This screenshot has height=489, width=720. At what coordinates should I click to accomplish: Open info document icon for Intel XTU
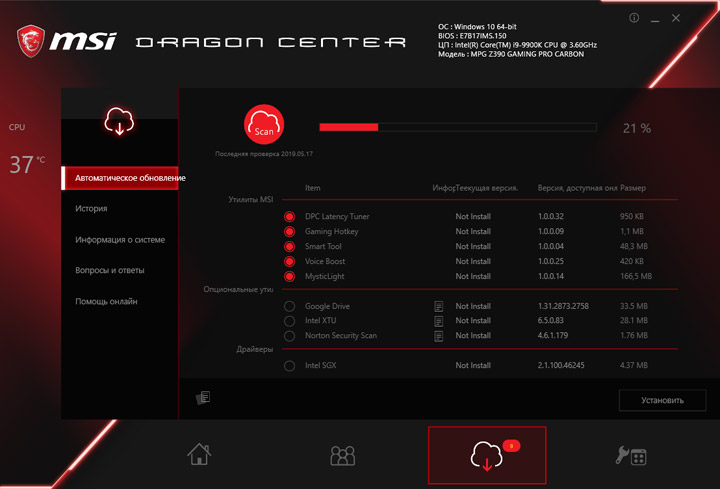439,321
